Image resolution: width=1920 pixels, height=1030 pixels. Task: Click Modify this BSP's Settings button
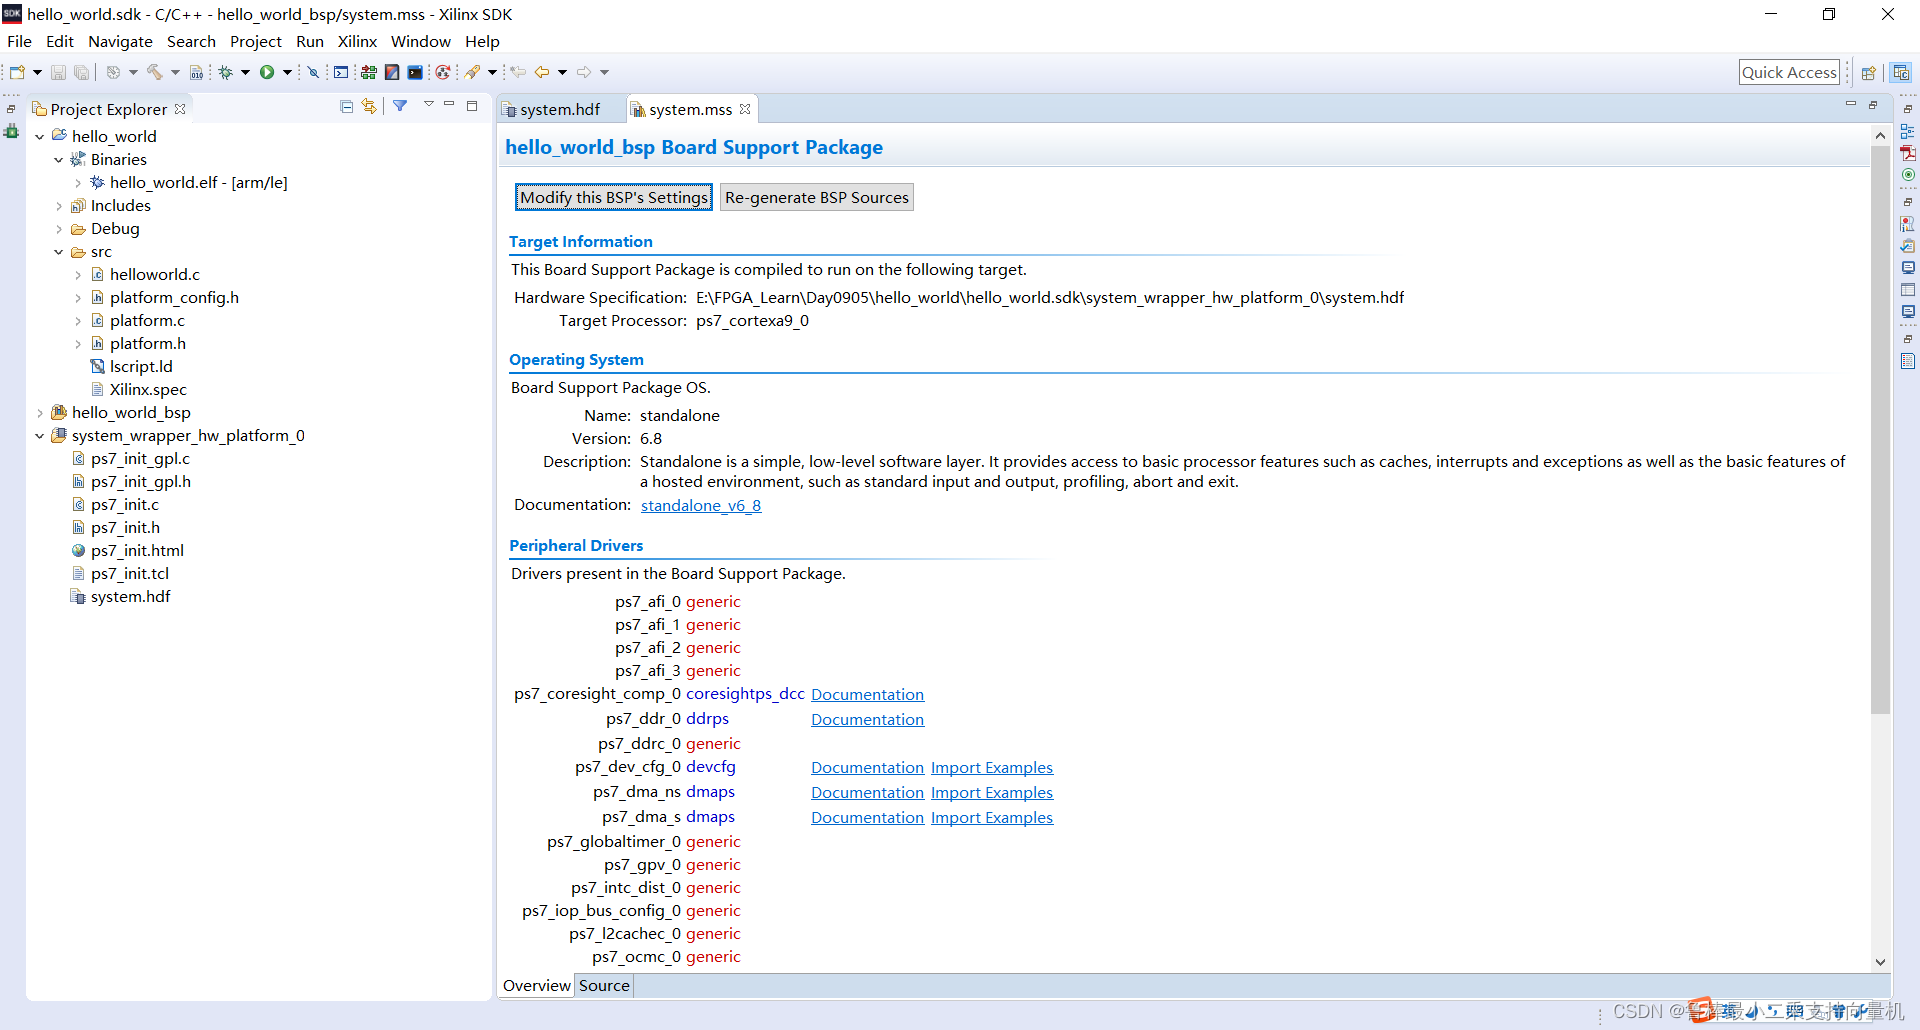(x=614, y=197)
